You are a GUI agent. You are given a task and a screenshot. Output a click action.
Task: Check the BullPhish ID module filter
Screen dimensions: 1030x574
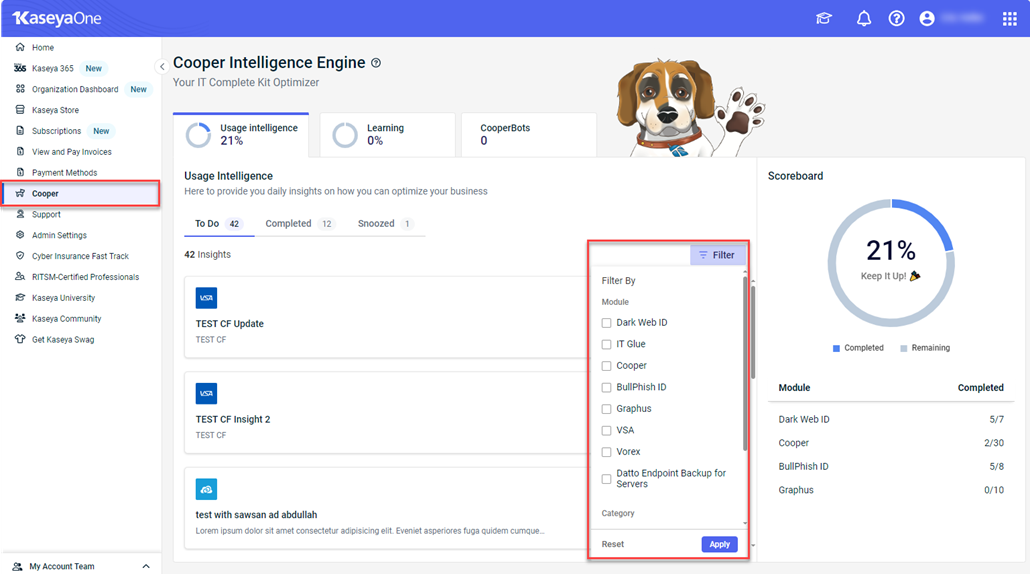(x=606, y=387)
